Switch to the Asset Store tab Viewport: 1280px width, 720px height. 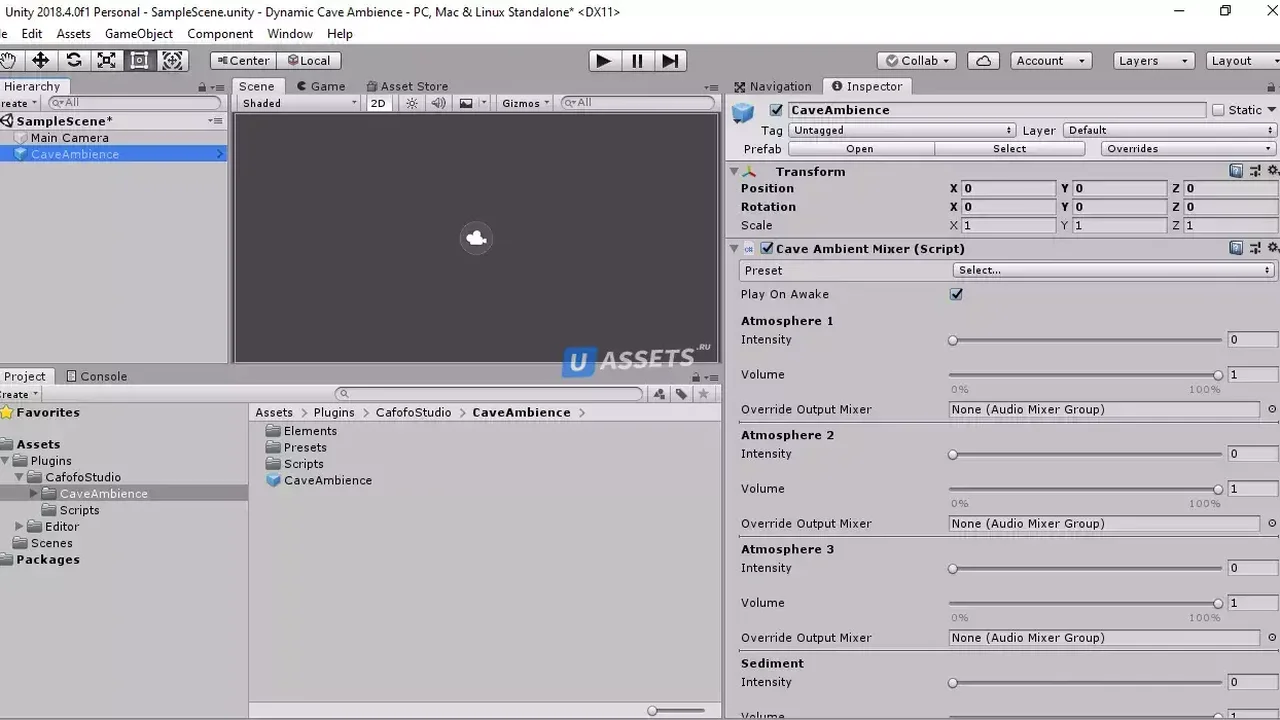(x=407, y=86)
